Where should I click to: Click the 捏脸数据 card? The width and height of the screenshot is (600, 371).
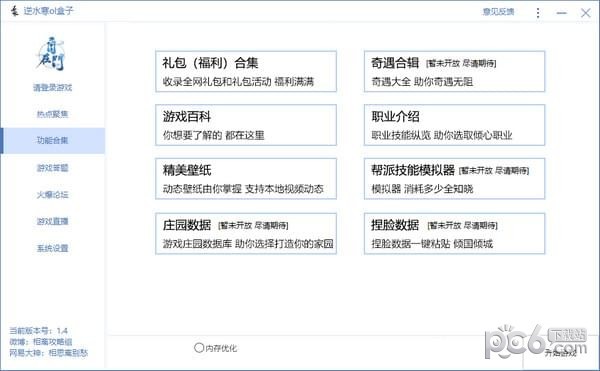tap(454, 234)
